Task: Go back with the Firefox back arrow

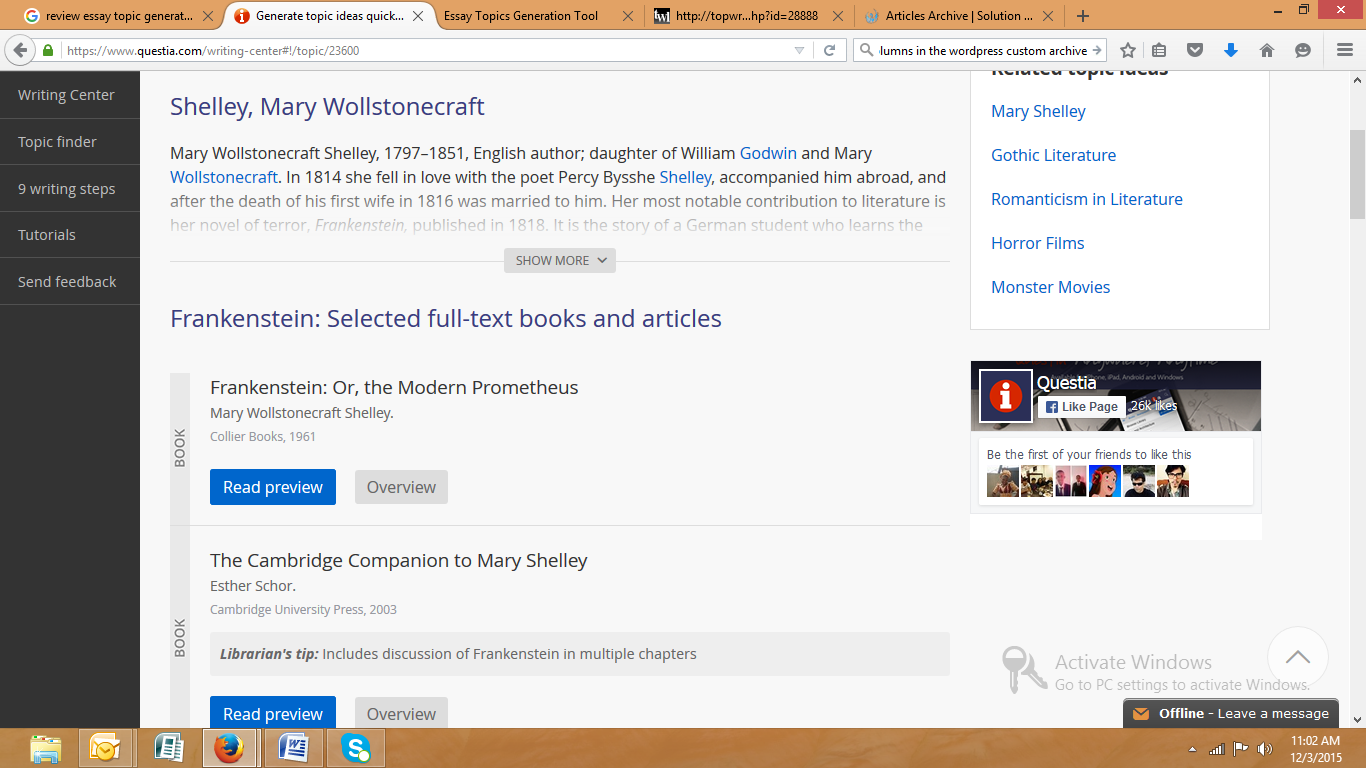Action: 21,50
